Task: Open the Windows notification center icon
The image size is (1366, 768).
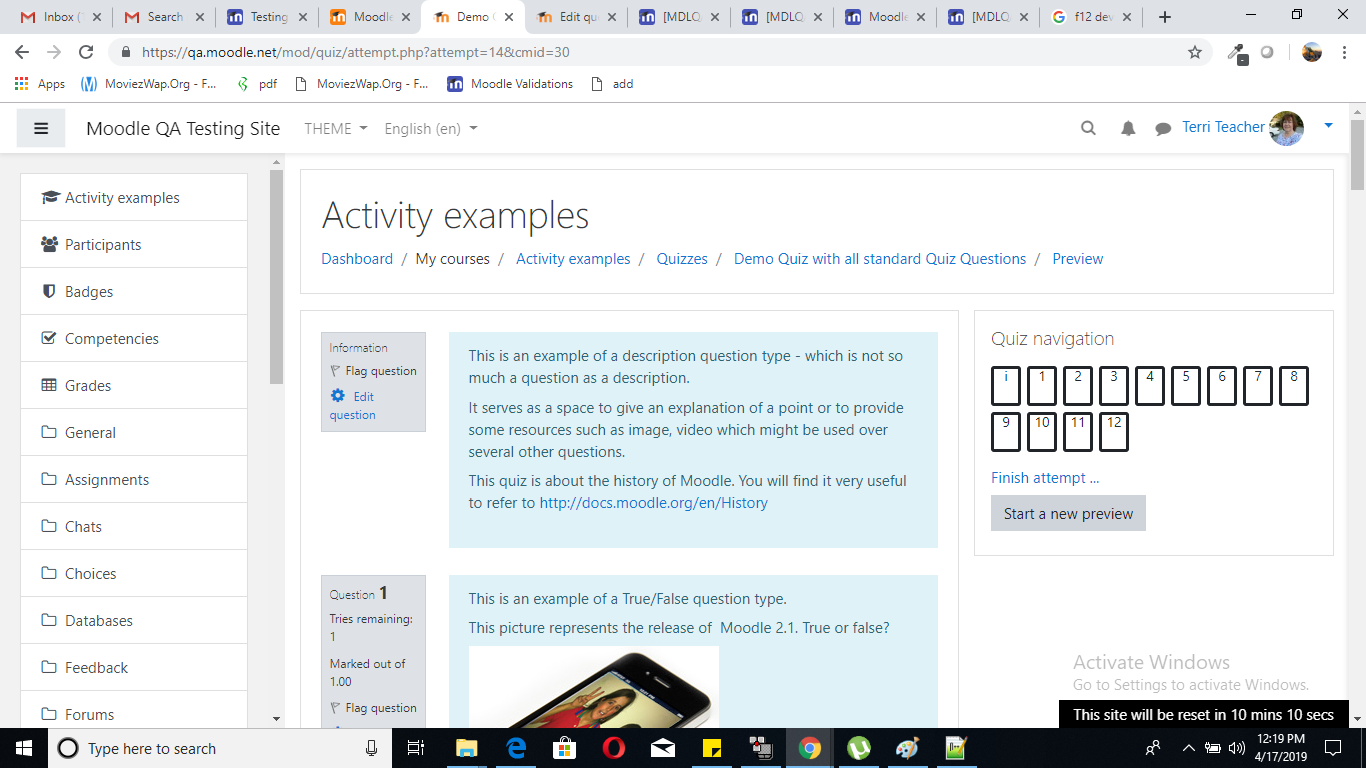Action: 1333,748
